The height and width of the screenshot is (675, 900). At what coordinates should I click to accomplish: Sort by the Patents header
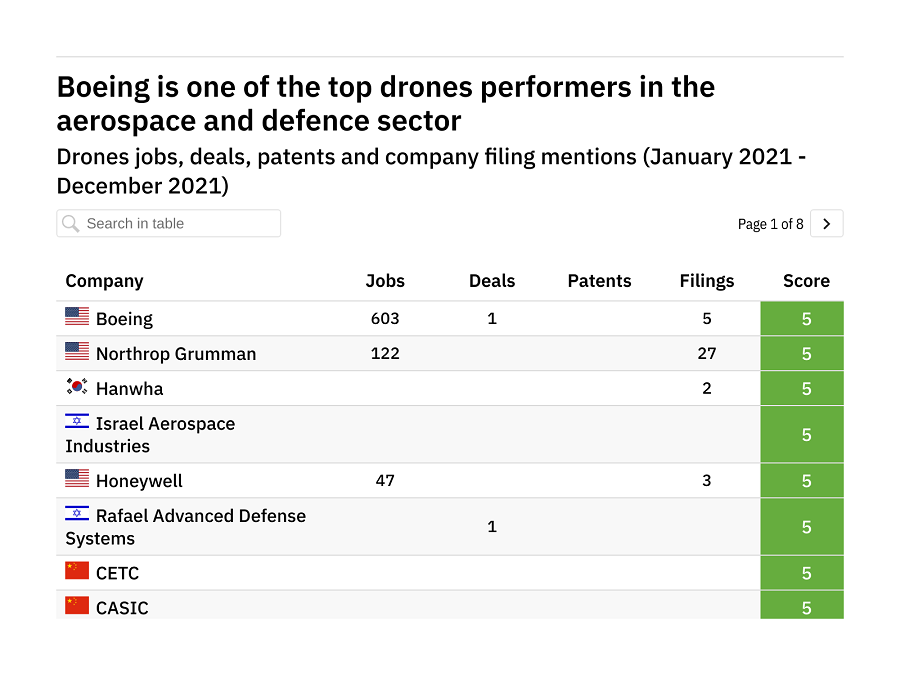(599, 281)
